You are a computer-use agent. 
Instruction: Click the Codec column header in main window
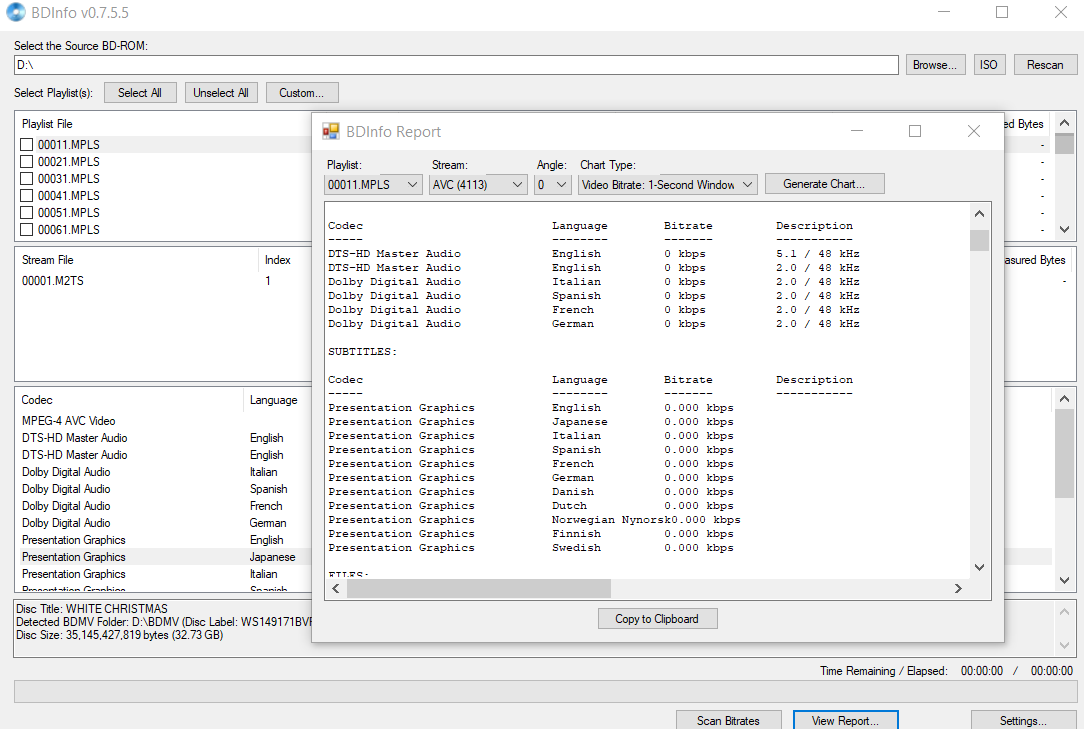coord(37,400)
